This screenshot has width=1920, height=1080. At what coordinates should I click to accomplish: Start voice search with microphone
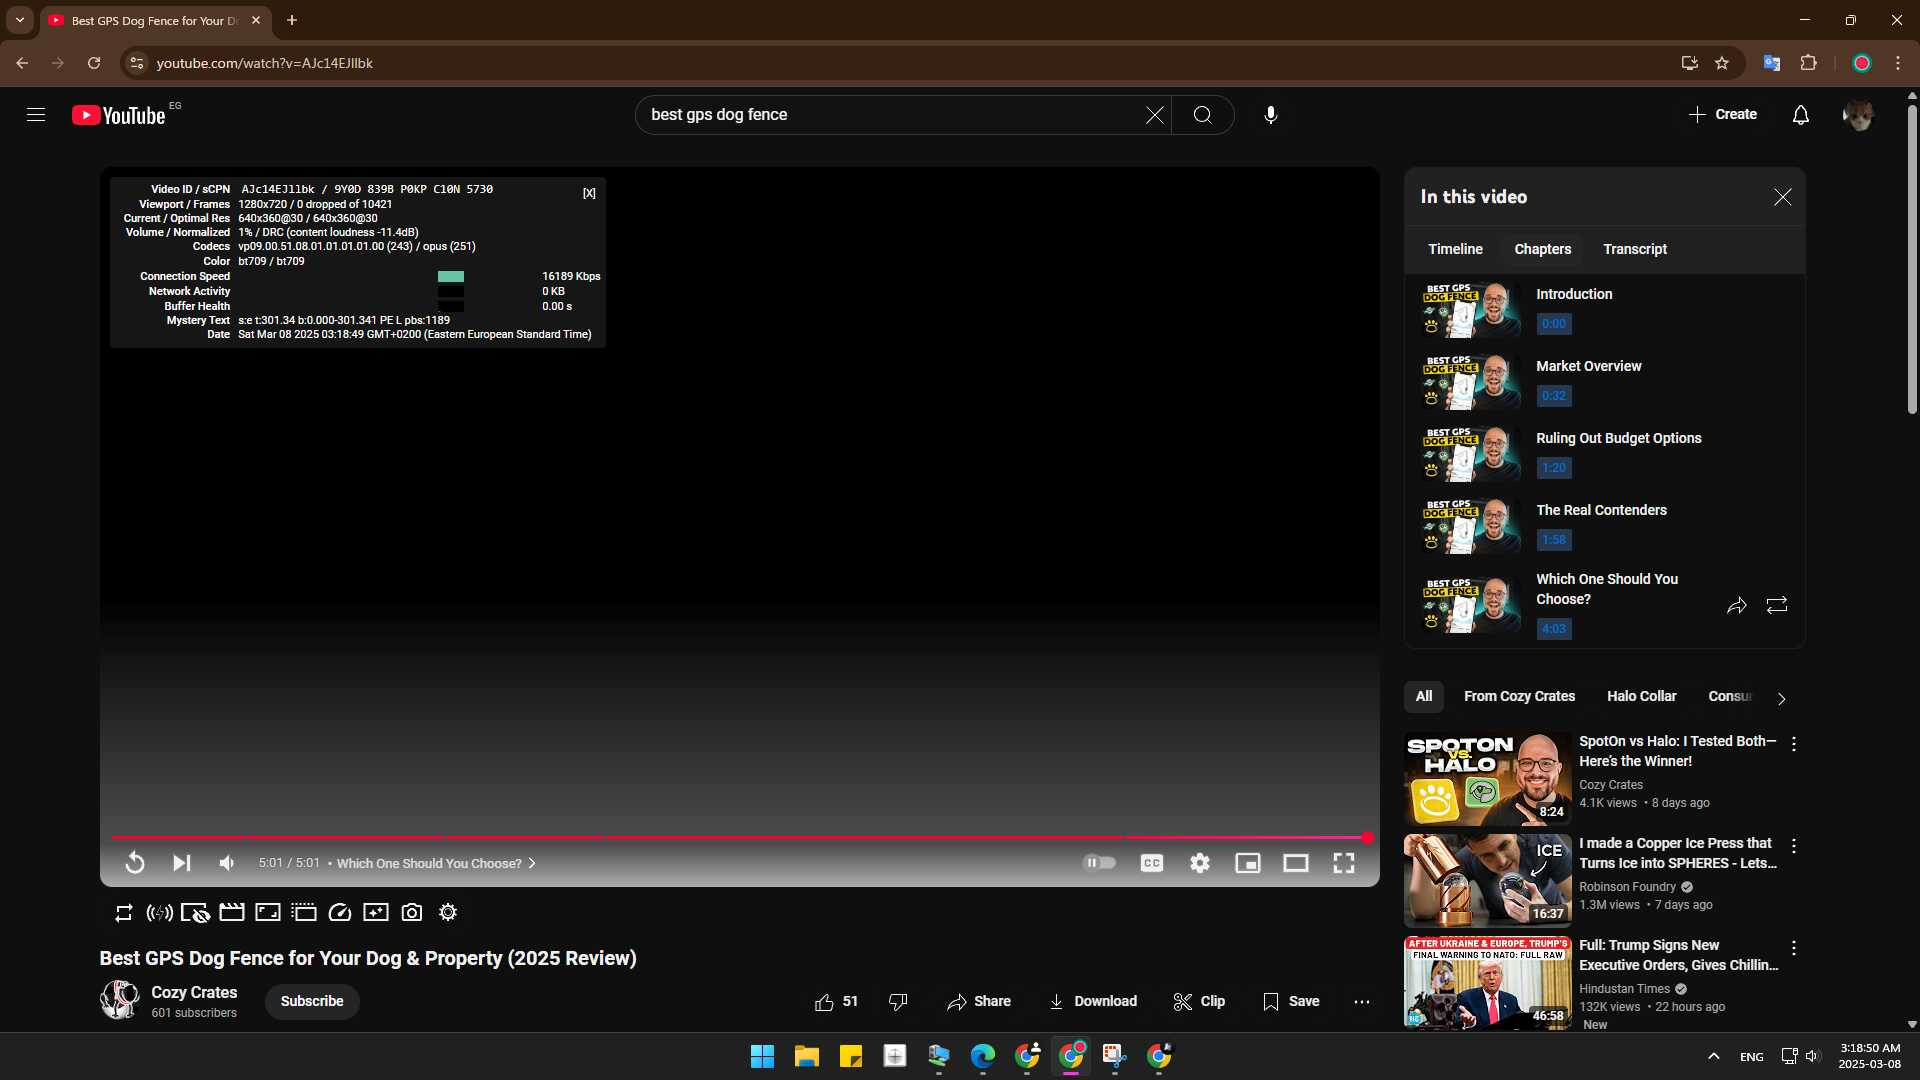click(x=1270, y=115)
